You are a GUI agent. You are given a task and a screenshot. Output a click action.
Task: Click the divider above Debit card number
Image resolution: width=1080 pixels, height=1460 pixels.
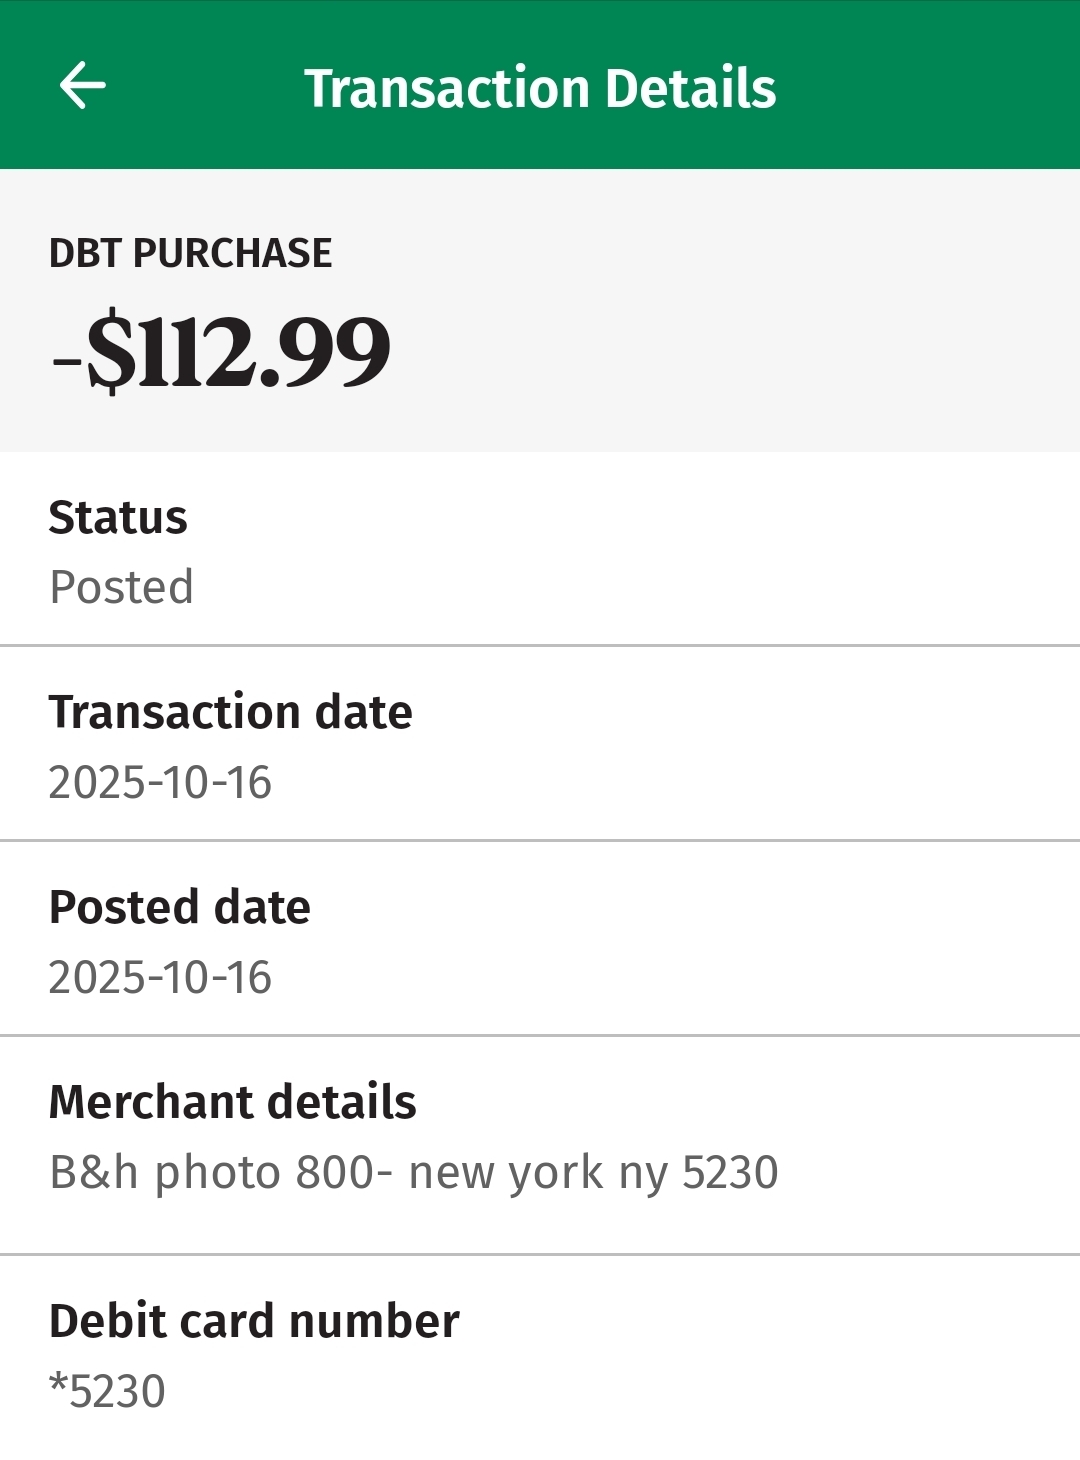[540, 1254]
